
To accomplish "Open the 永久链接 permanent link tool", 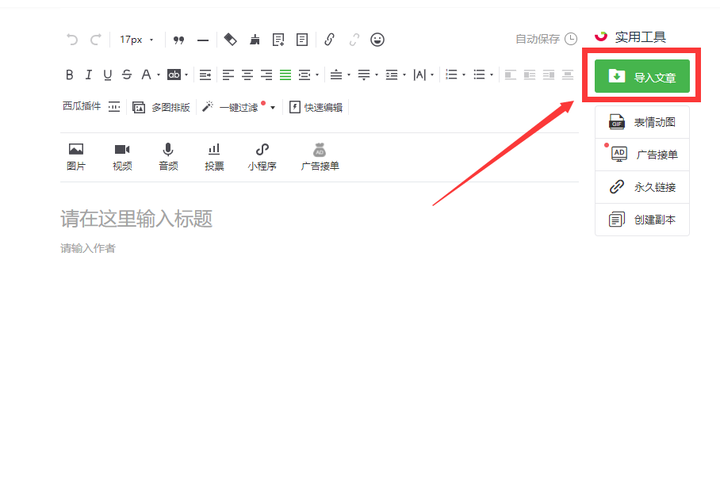I will click(642, 187).
